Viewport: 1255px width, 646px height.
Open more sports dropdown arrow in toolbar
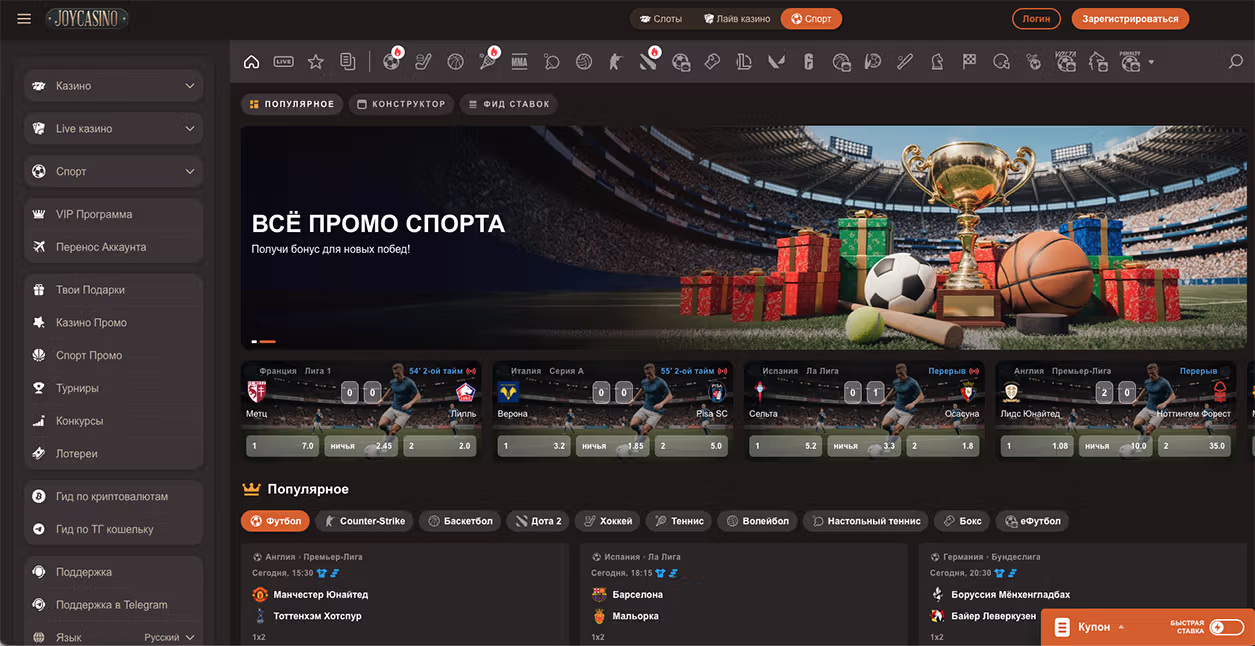click(x=1151, y=62)
